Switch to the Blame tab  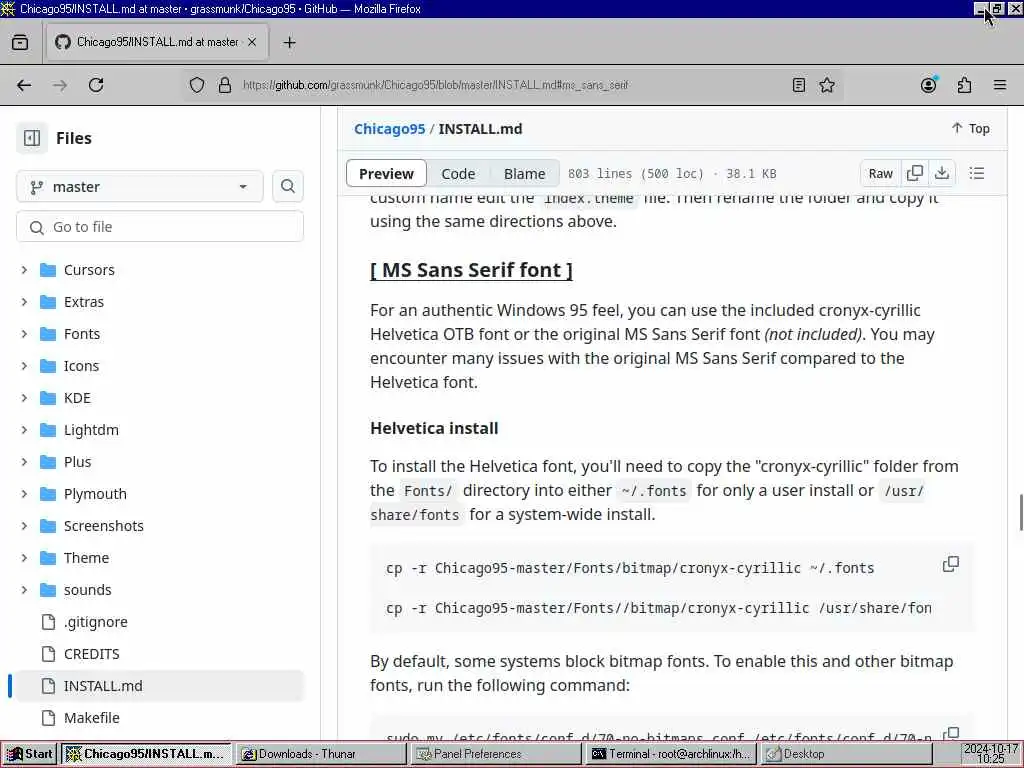(x=524, y=174)
